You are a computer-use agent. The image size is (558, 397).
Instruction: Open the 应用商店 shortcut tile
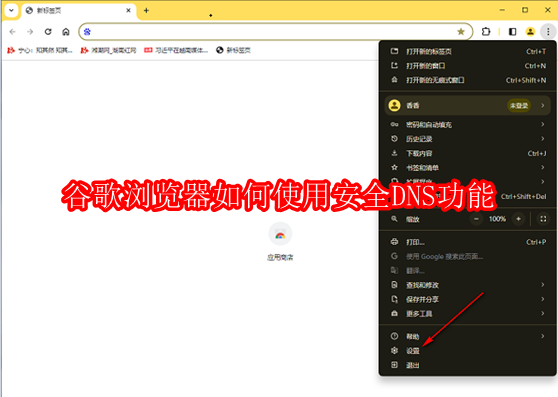(x=280, y=241)
